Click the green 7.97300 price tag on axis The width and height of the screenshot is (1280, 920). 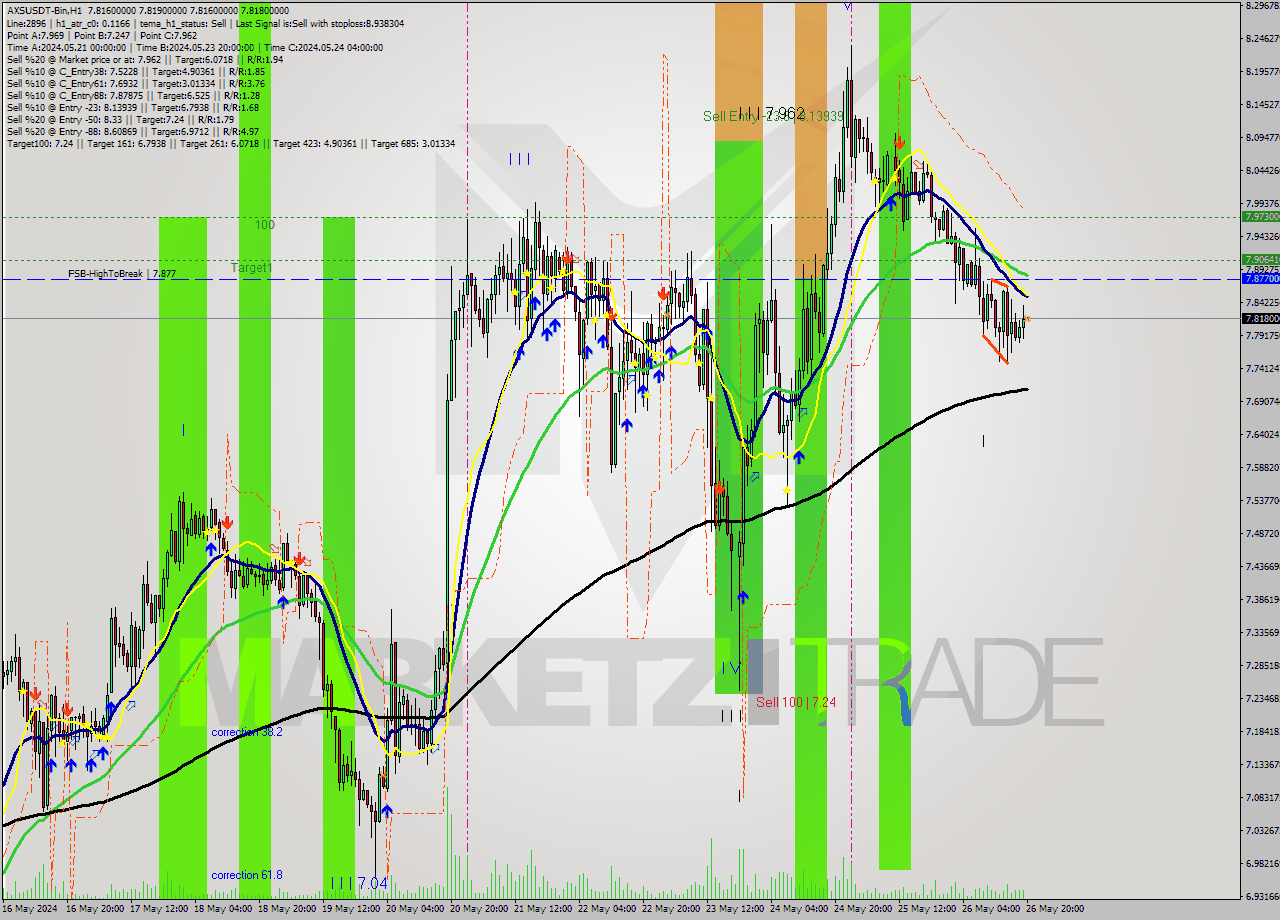(1260, 216)
